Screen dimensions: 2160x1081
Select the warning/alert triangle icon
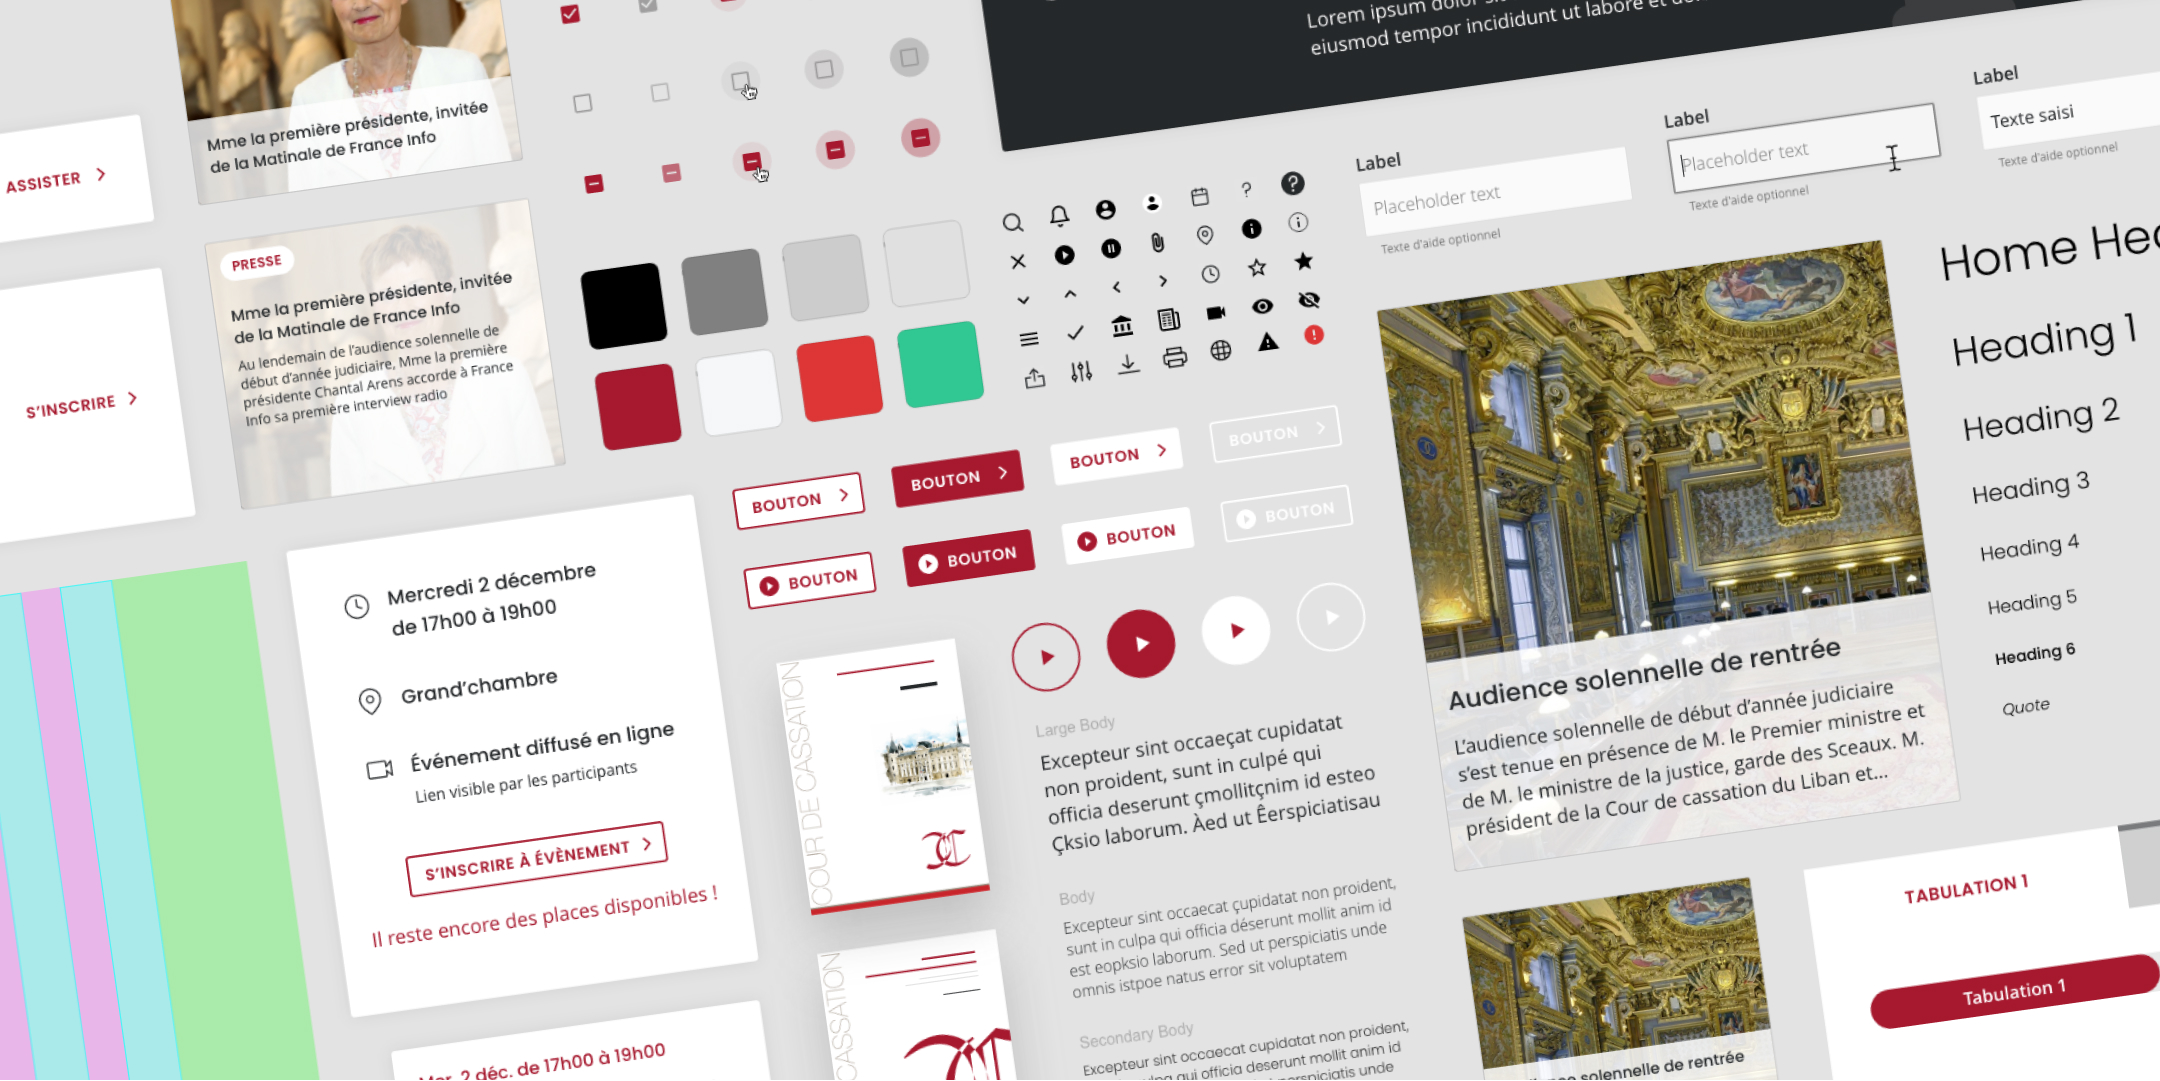click(x=1259, y=341)
